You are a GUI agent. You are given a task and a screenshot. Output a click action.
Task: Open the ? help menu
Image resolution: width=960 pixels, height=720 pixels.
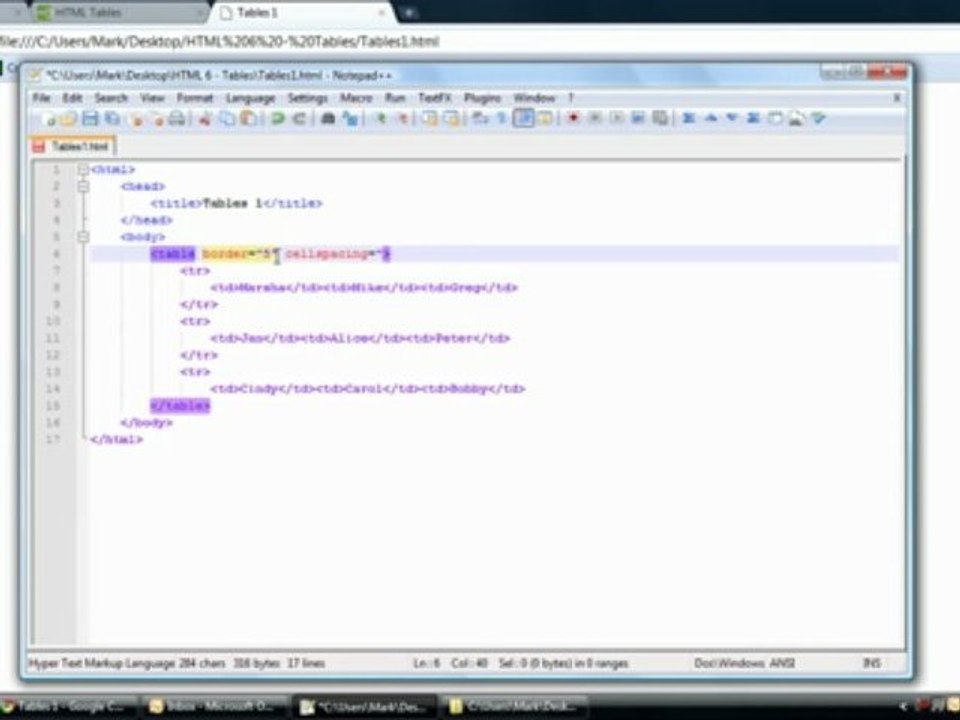click(571, 98)
